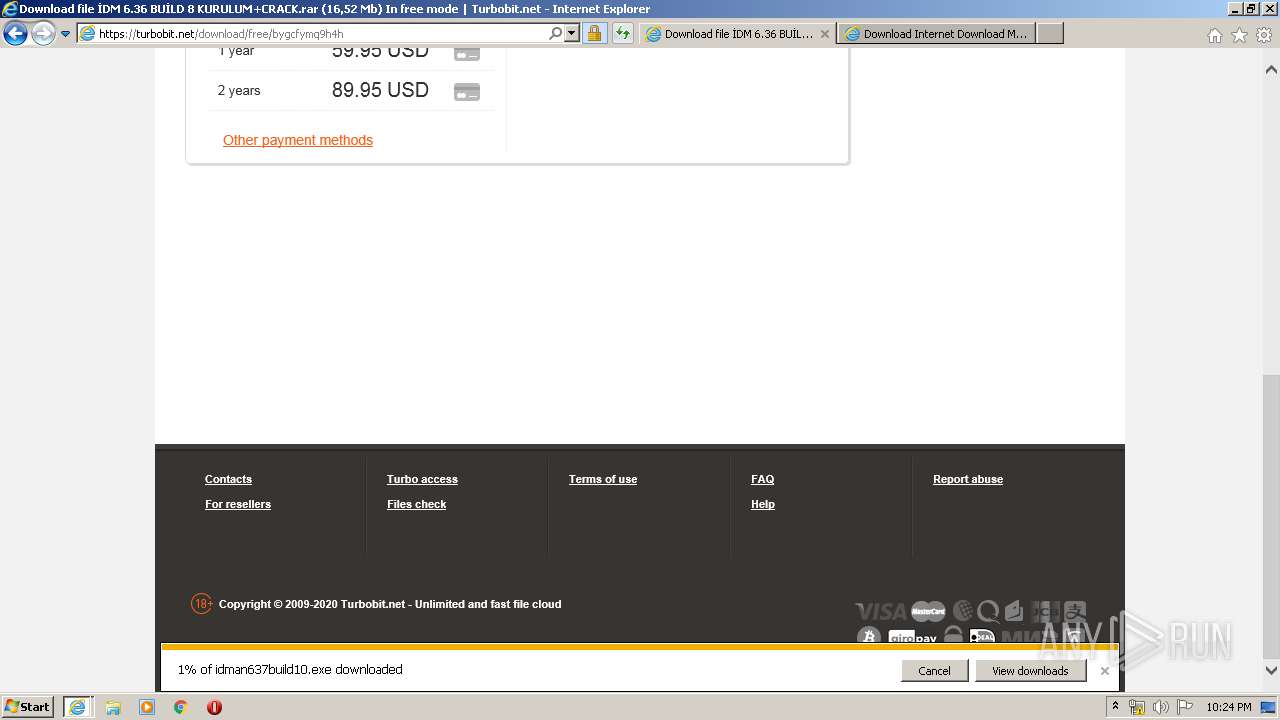Switch to Download Internet Download M... tab
1280x720 pixels.
[937, 33]
